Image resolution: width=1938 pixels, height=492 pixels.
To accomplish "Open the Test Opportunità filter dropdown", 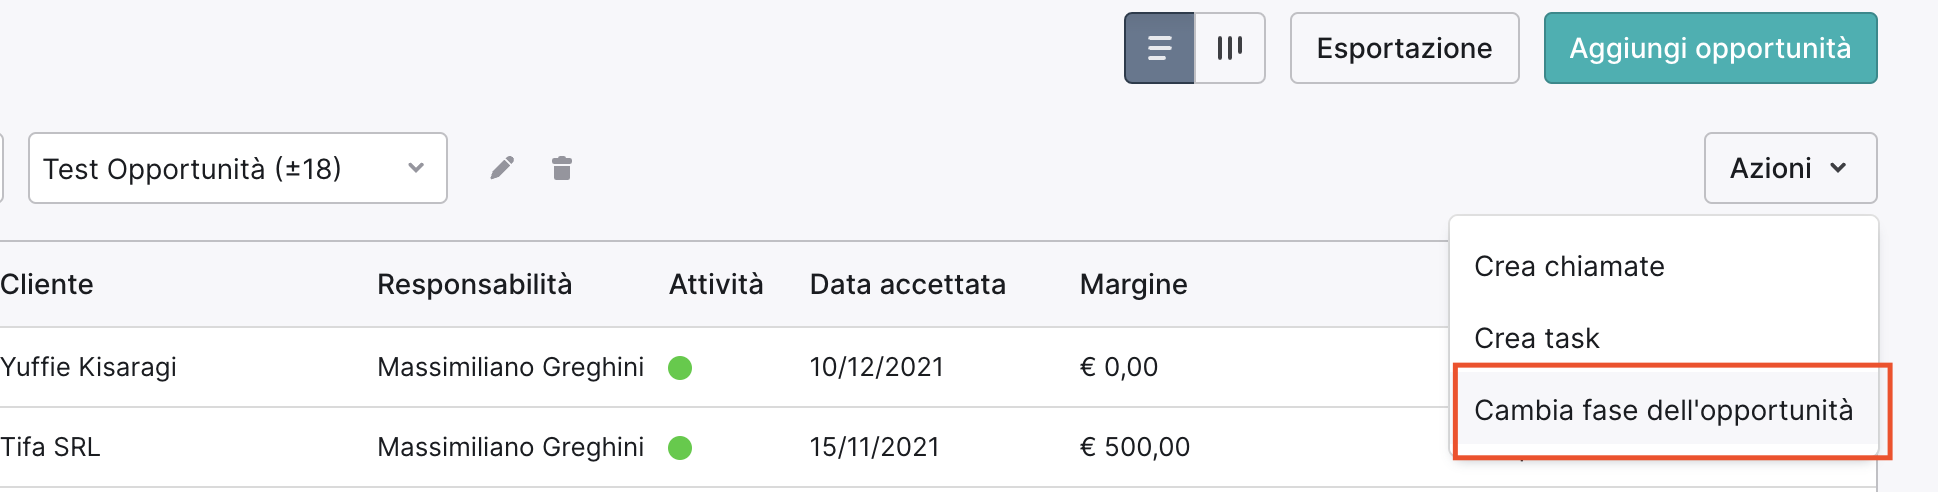I will (x=238, y=168).
